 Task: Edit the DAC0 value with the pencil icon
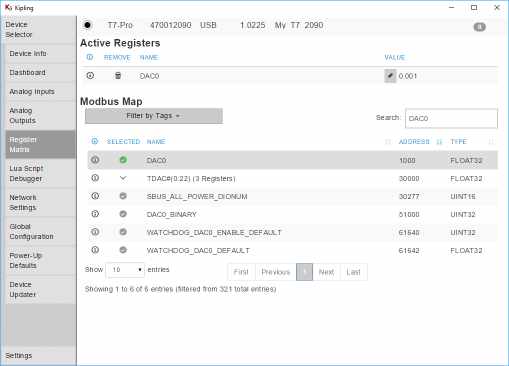390,76
